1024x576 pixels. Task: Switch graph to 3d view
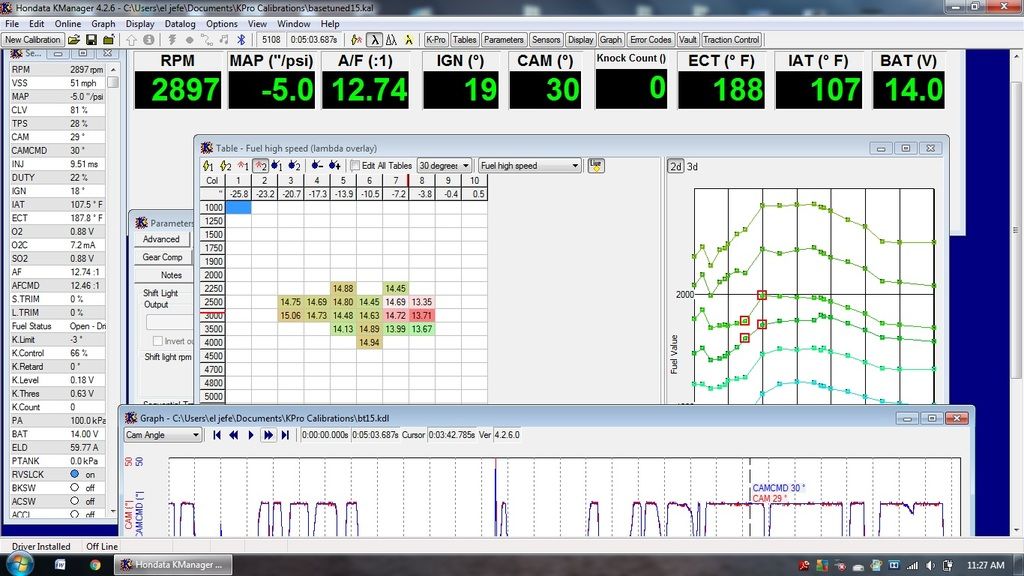tap(692, 166)
